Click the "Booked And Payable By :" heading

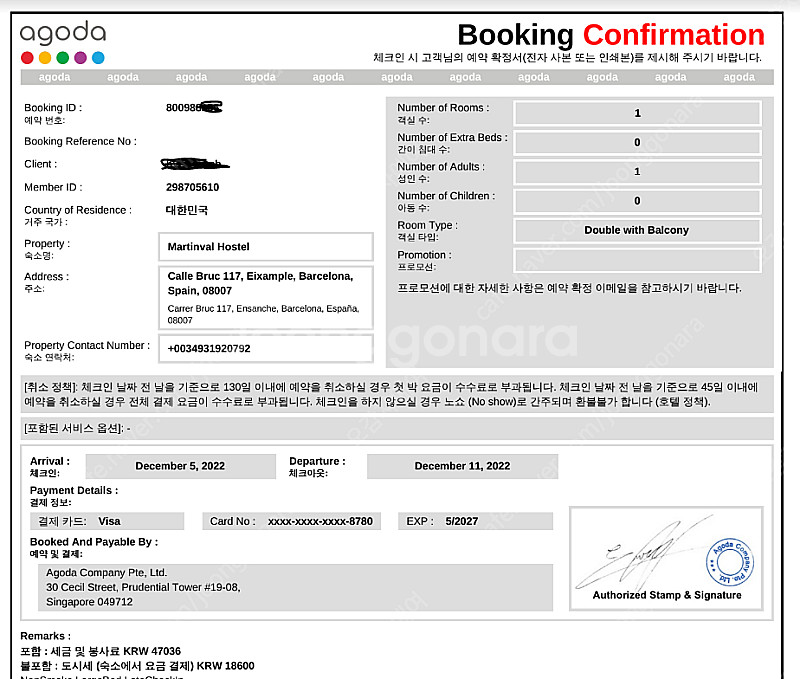[x=94, y=542]
